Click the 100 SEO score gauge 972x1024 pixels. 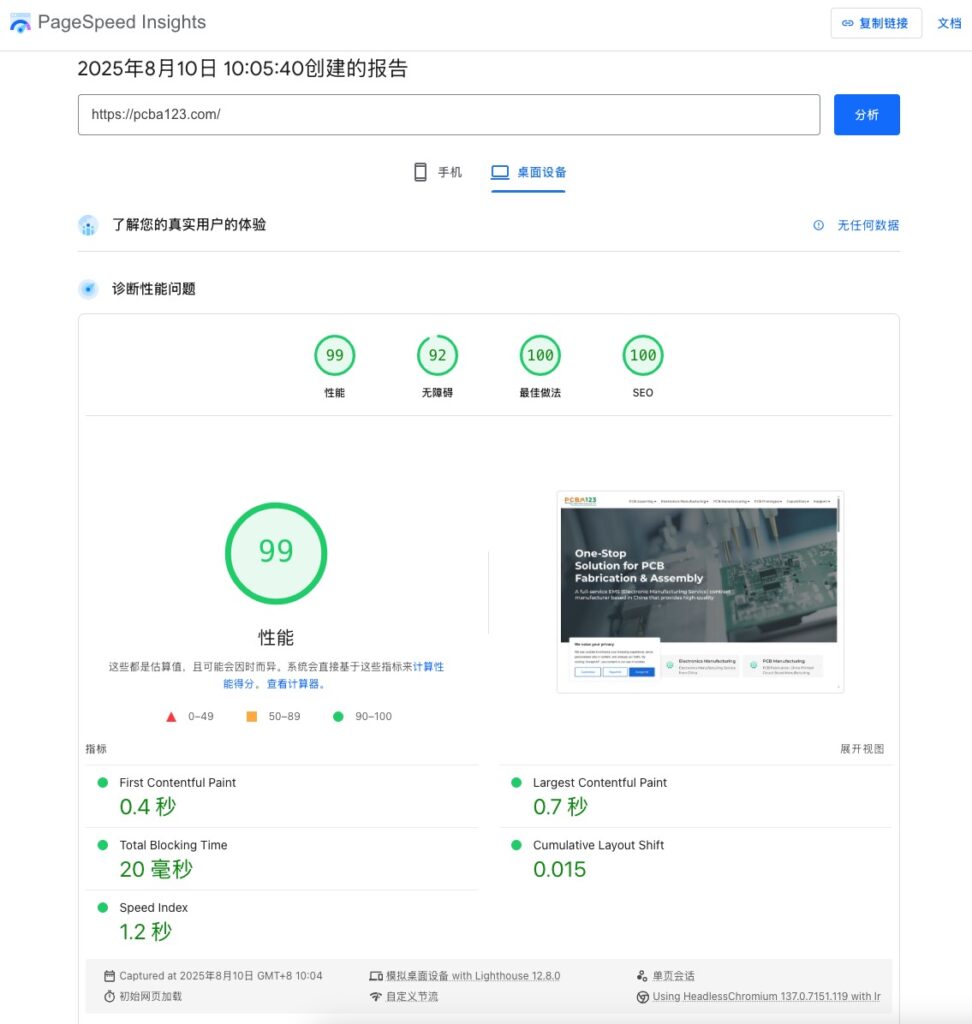pyautogui.click(x=643, y=354)
